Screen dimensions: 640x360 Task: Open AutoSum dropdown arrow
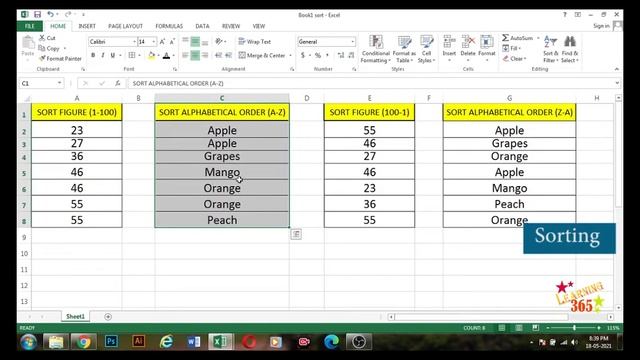(538, 38)
